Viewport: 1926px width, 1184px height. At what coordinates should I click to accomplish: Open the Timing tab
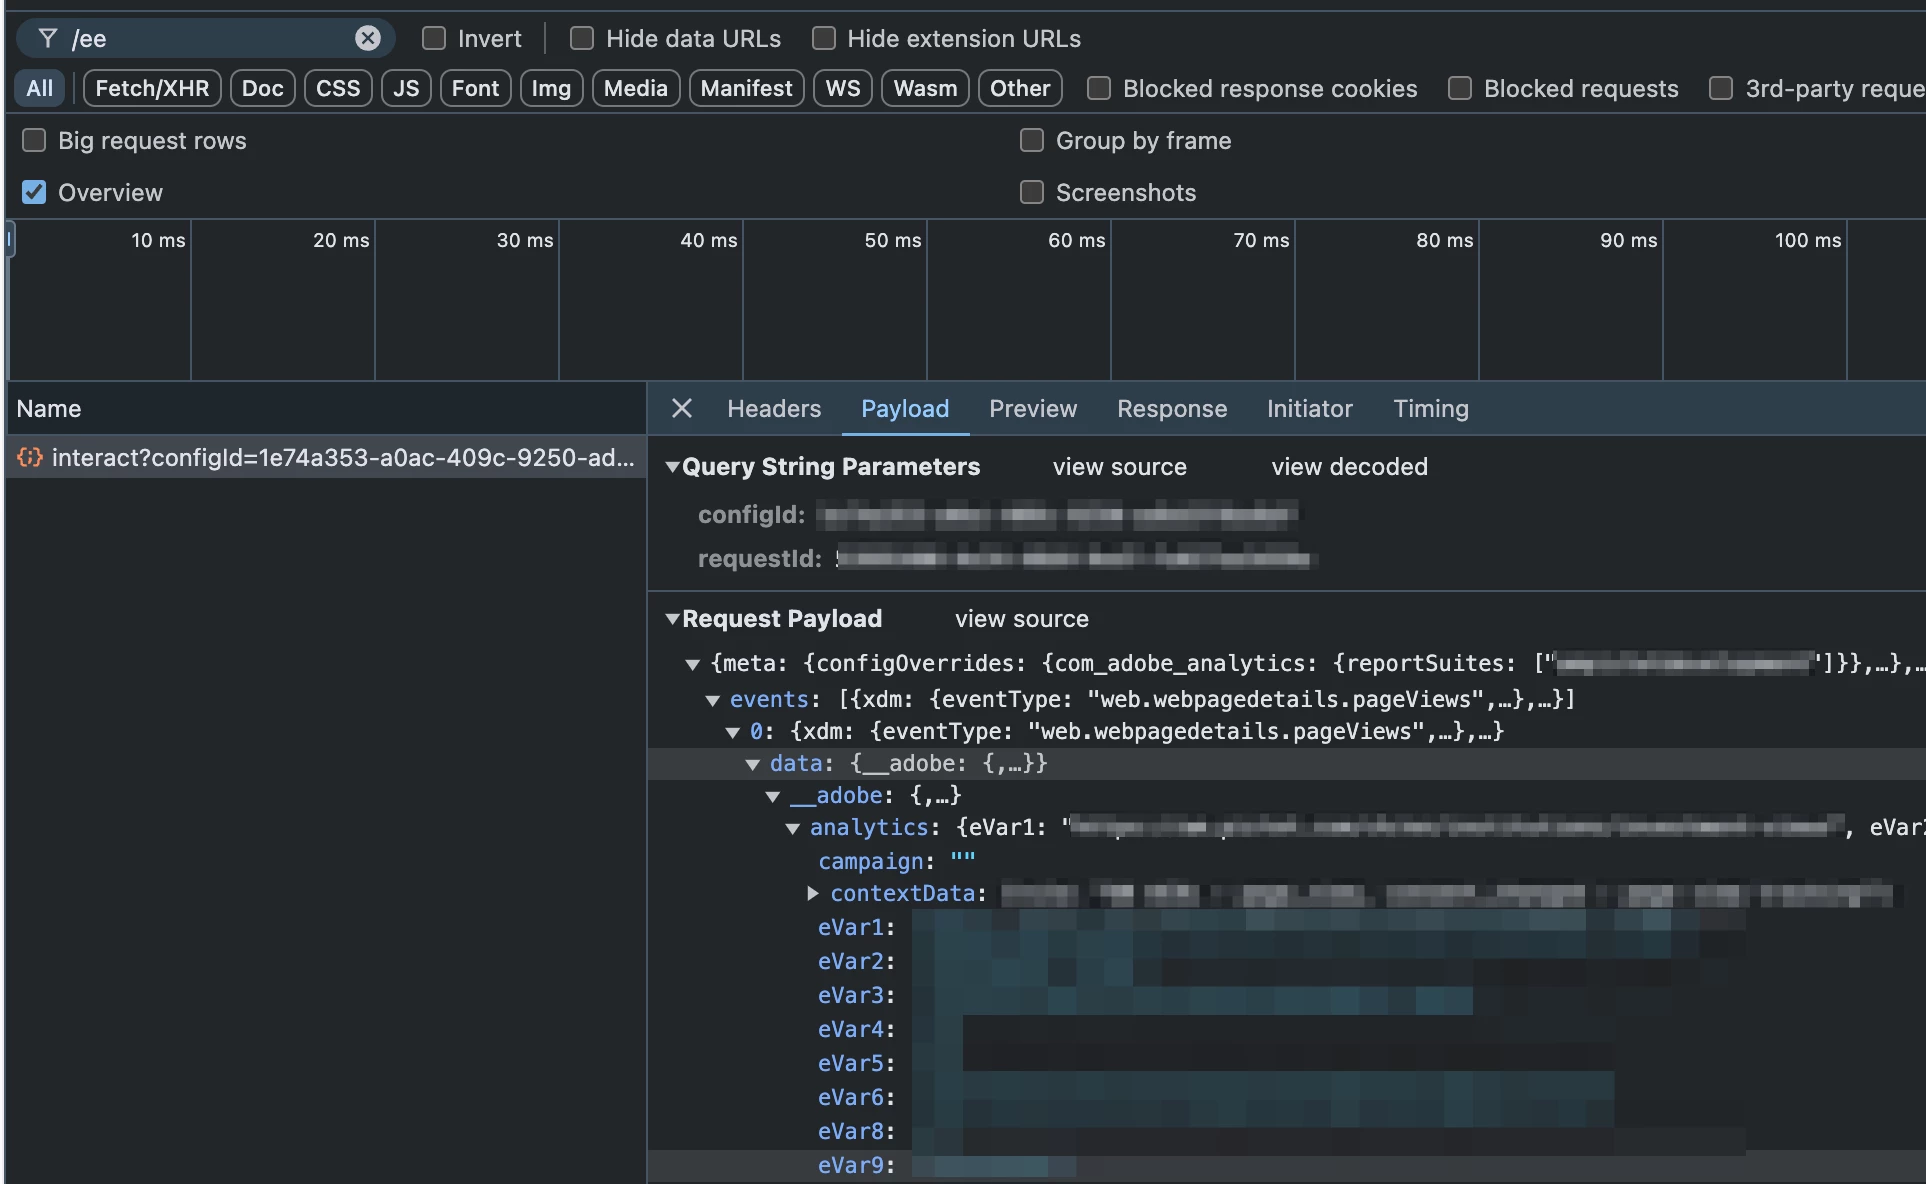1430,408
